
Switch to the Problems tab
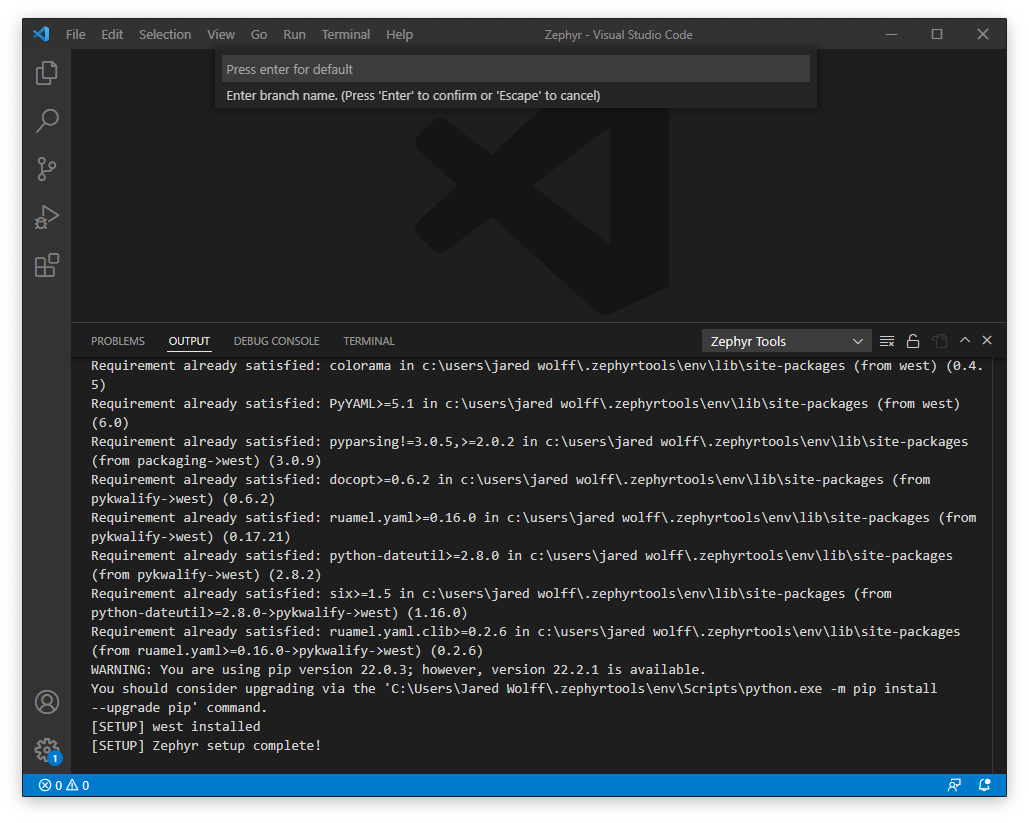tap(117, 341)
